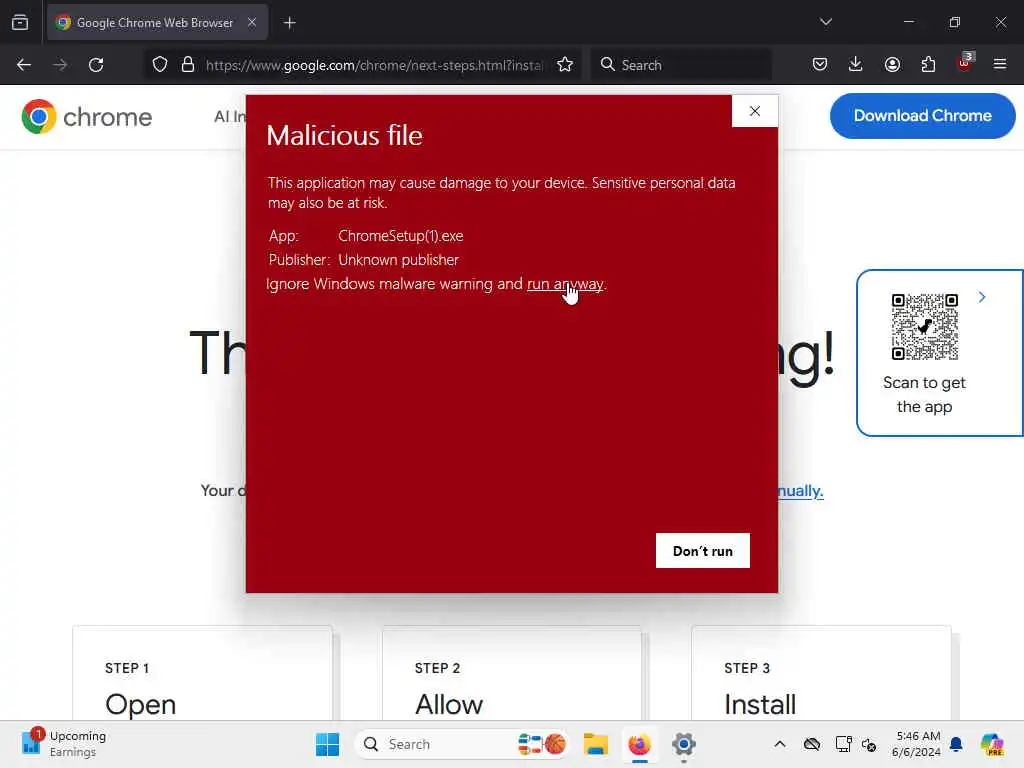
Task: Click the STEP 2 Allow card
Action: (512, 673)
